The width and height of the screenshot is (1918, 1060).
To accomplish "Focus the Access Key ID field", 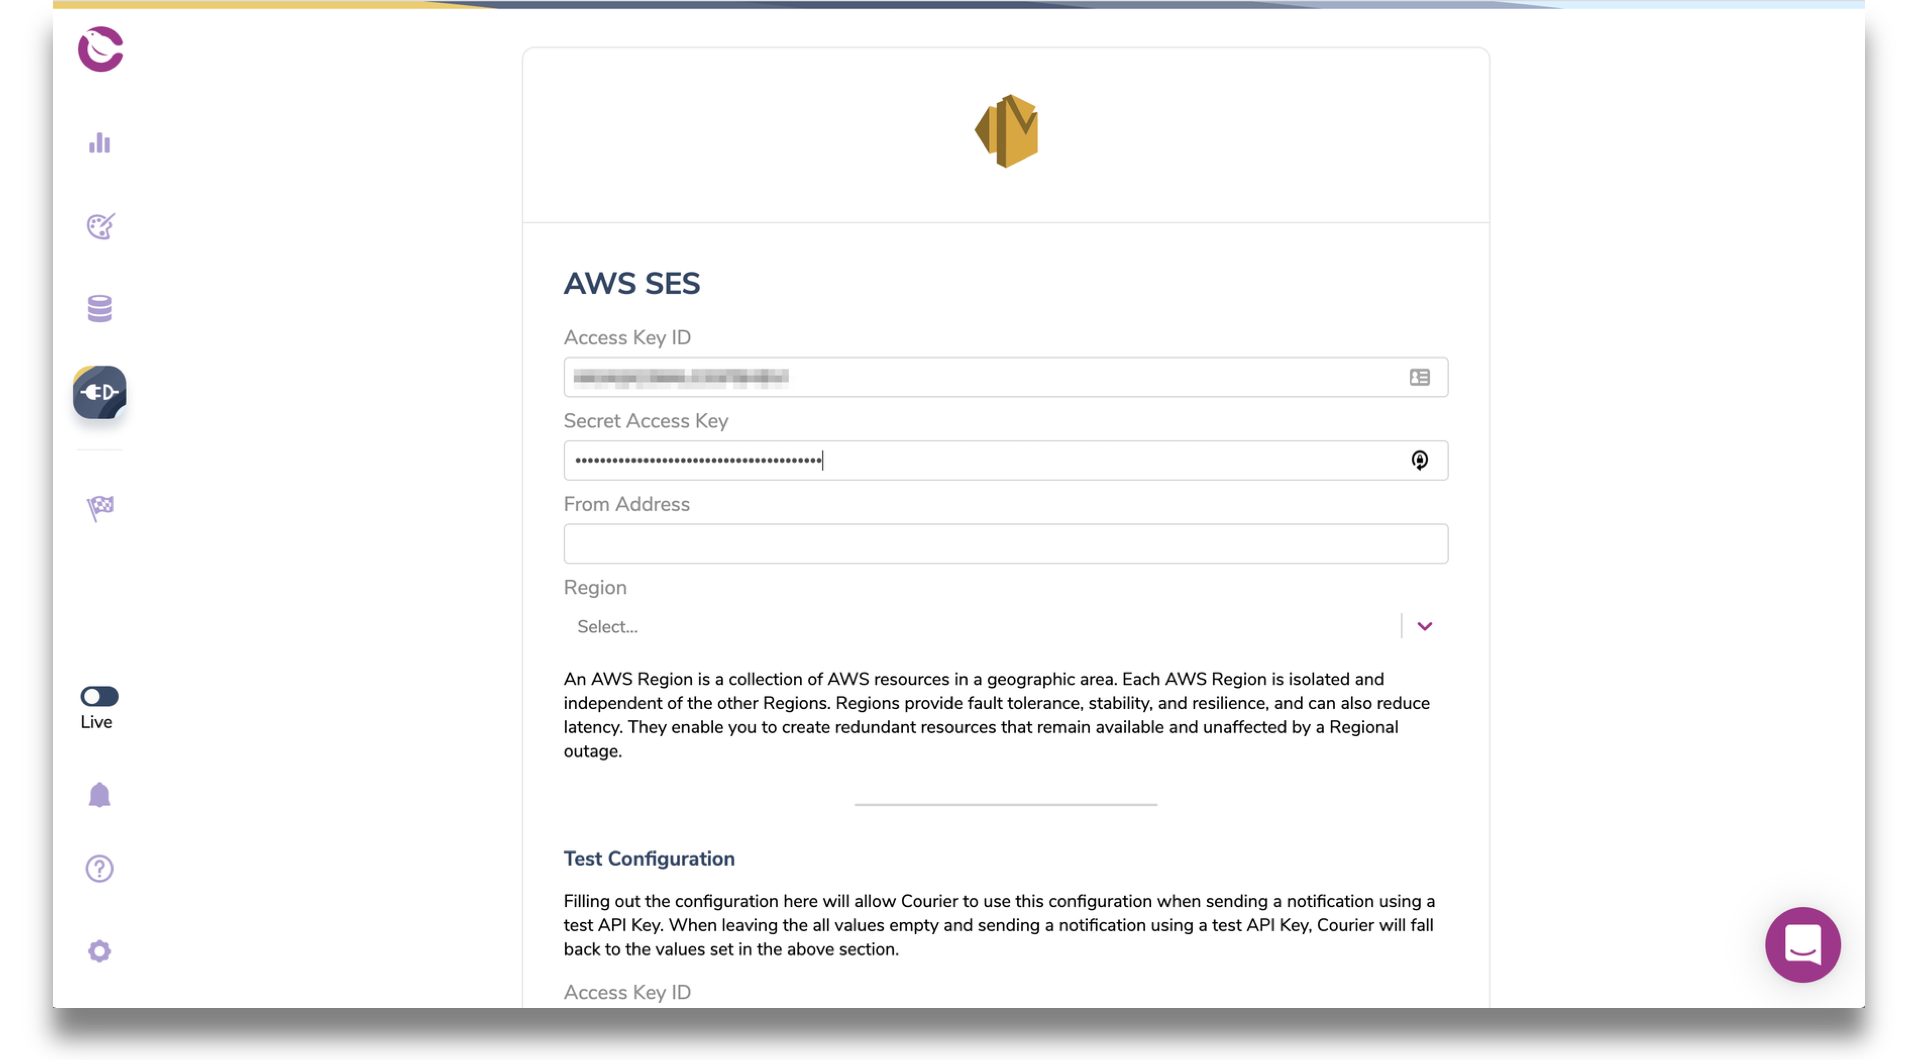I will (1005, 377).
